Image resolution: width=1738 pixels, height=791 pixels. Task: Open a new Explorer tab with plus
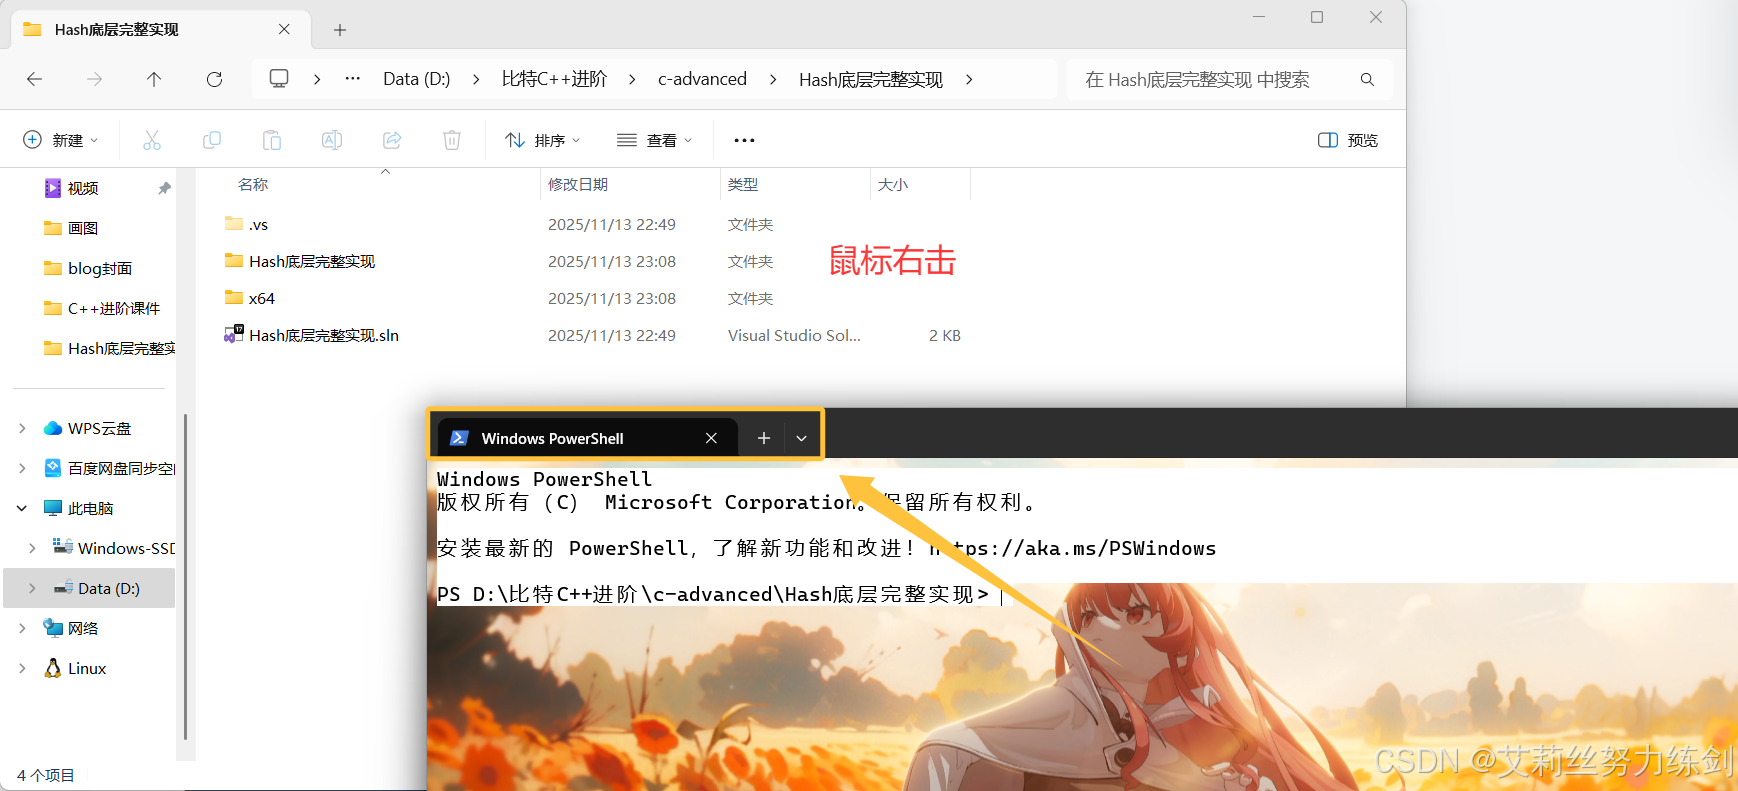[340, 30]
